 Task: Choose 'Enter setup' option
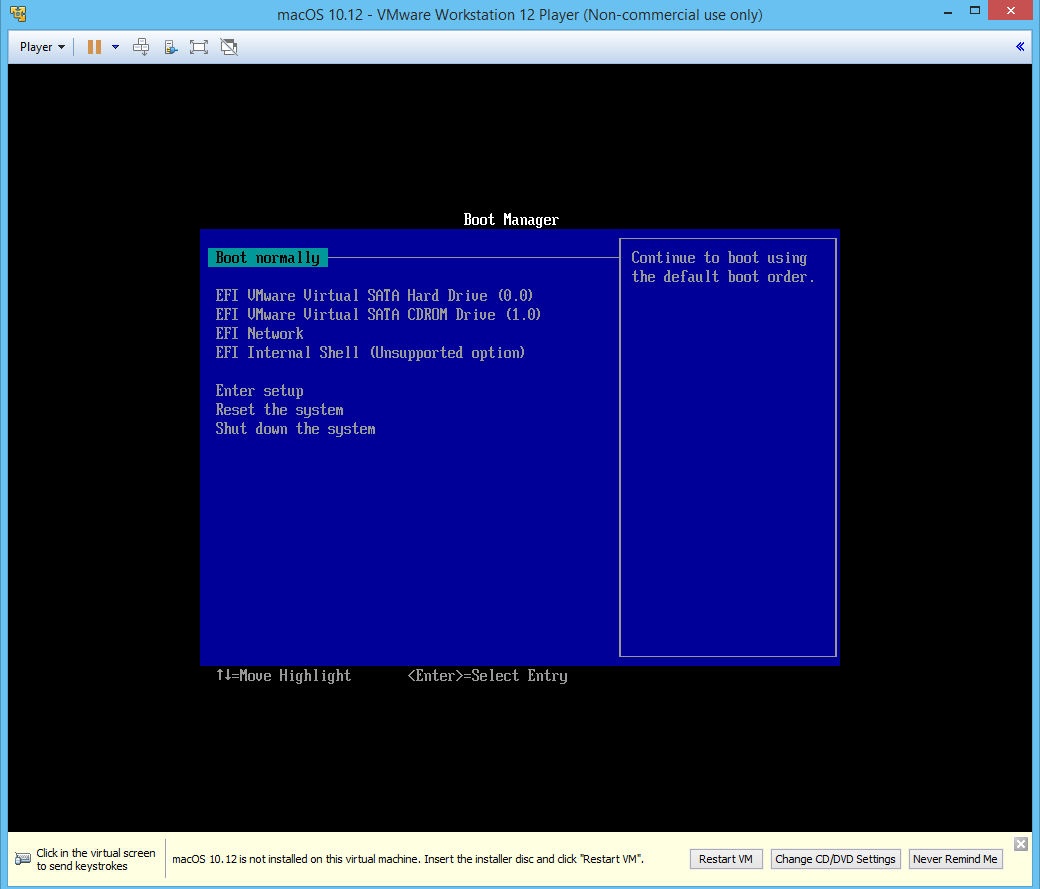point(259,391)
